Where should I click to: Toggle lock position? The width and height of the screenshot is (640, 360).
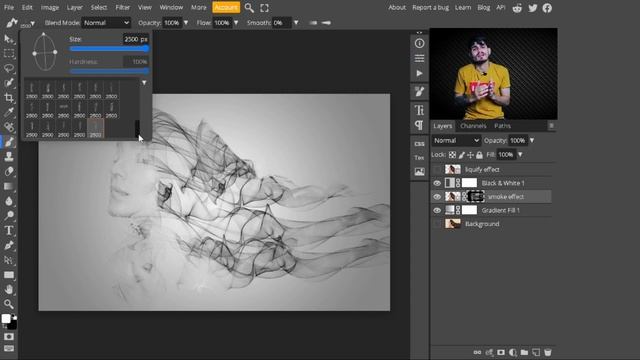click(470, 155)
